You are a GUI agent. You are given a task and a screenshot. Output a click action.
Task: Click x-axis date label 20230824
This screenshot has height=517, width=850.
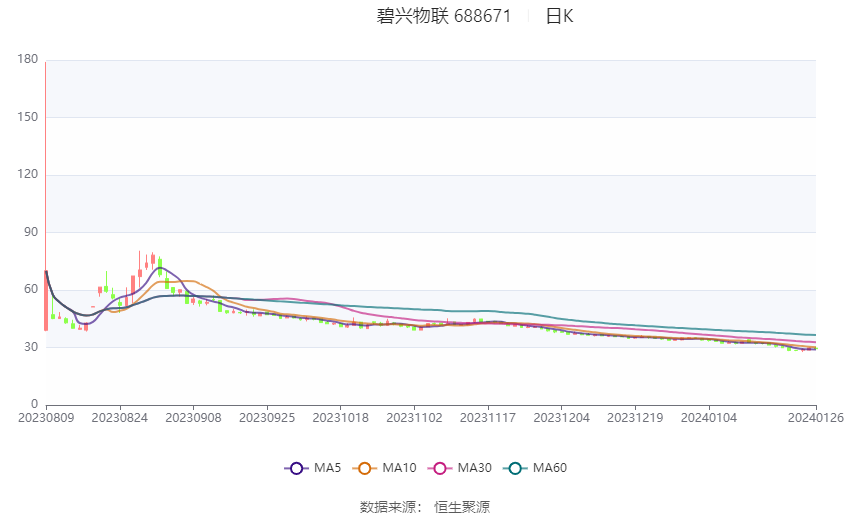tap(120, 418)
